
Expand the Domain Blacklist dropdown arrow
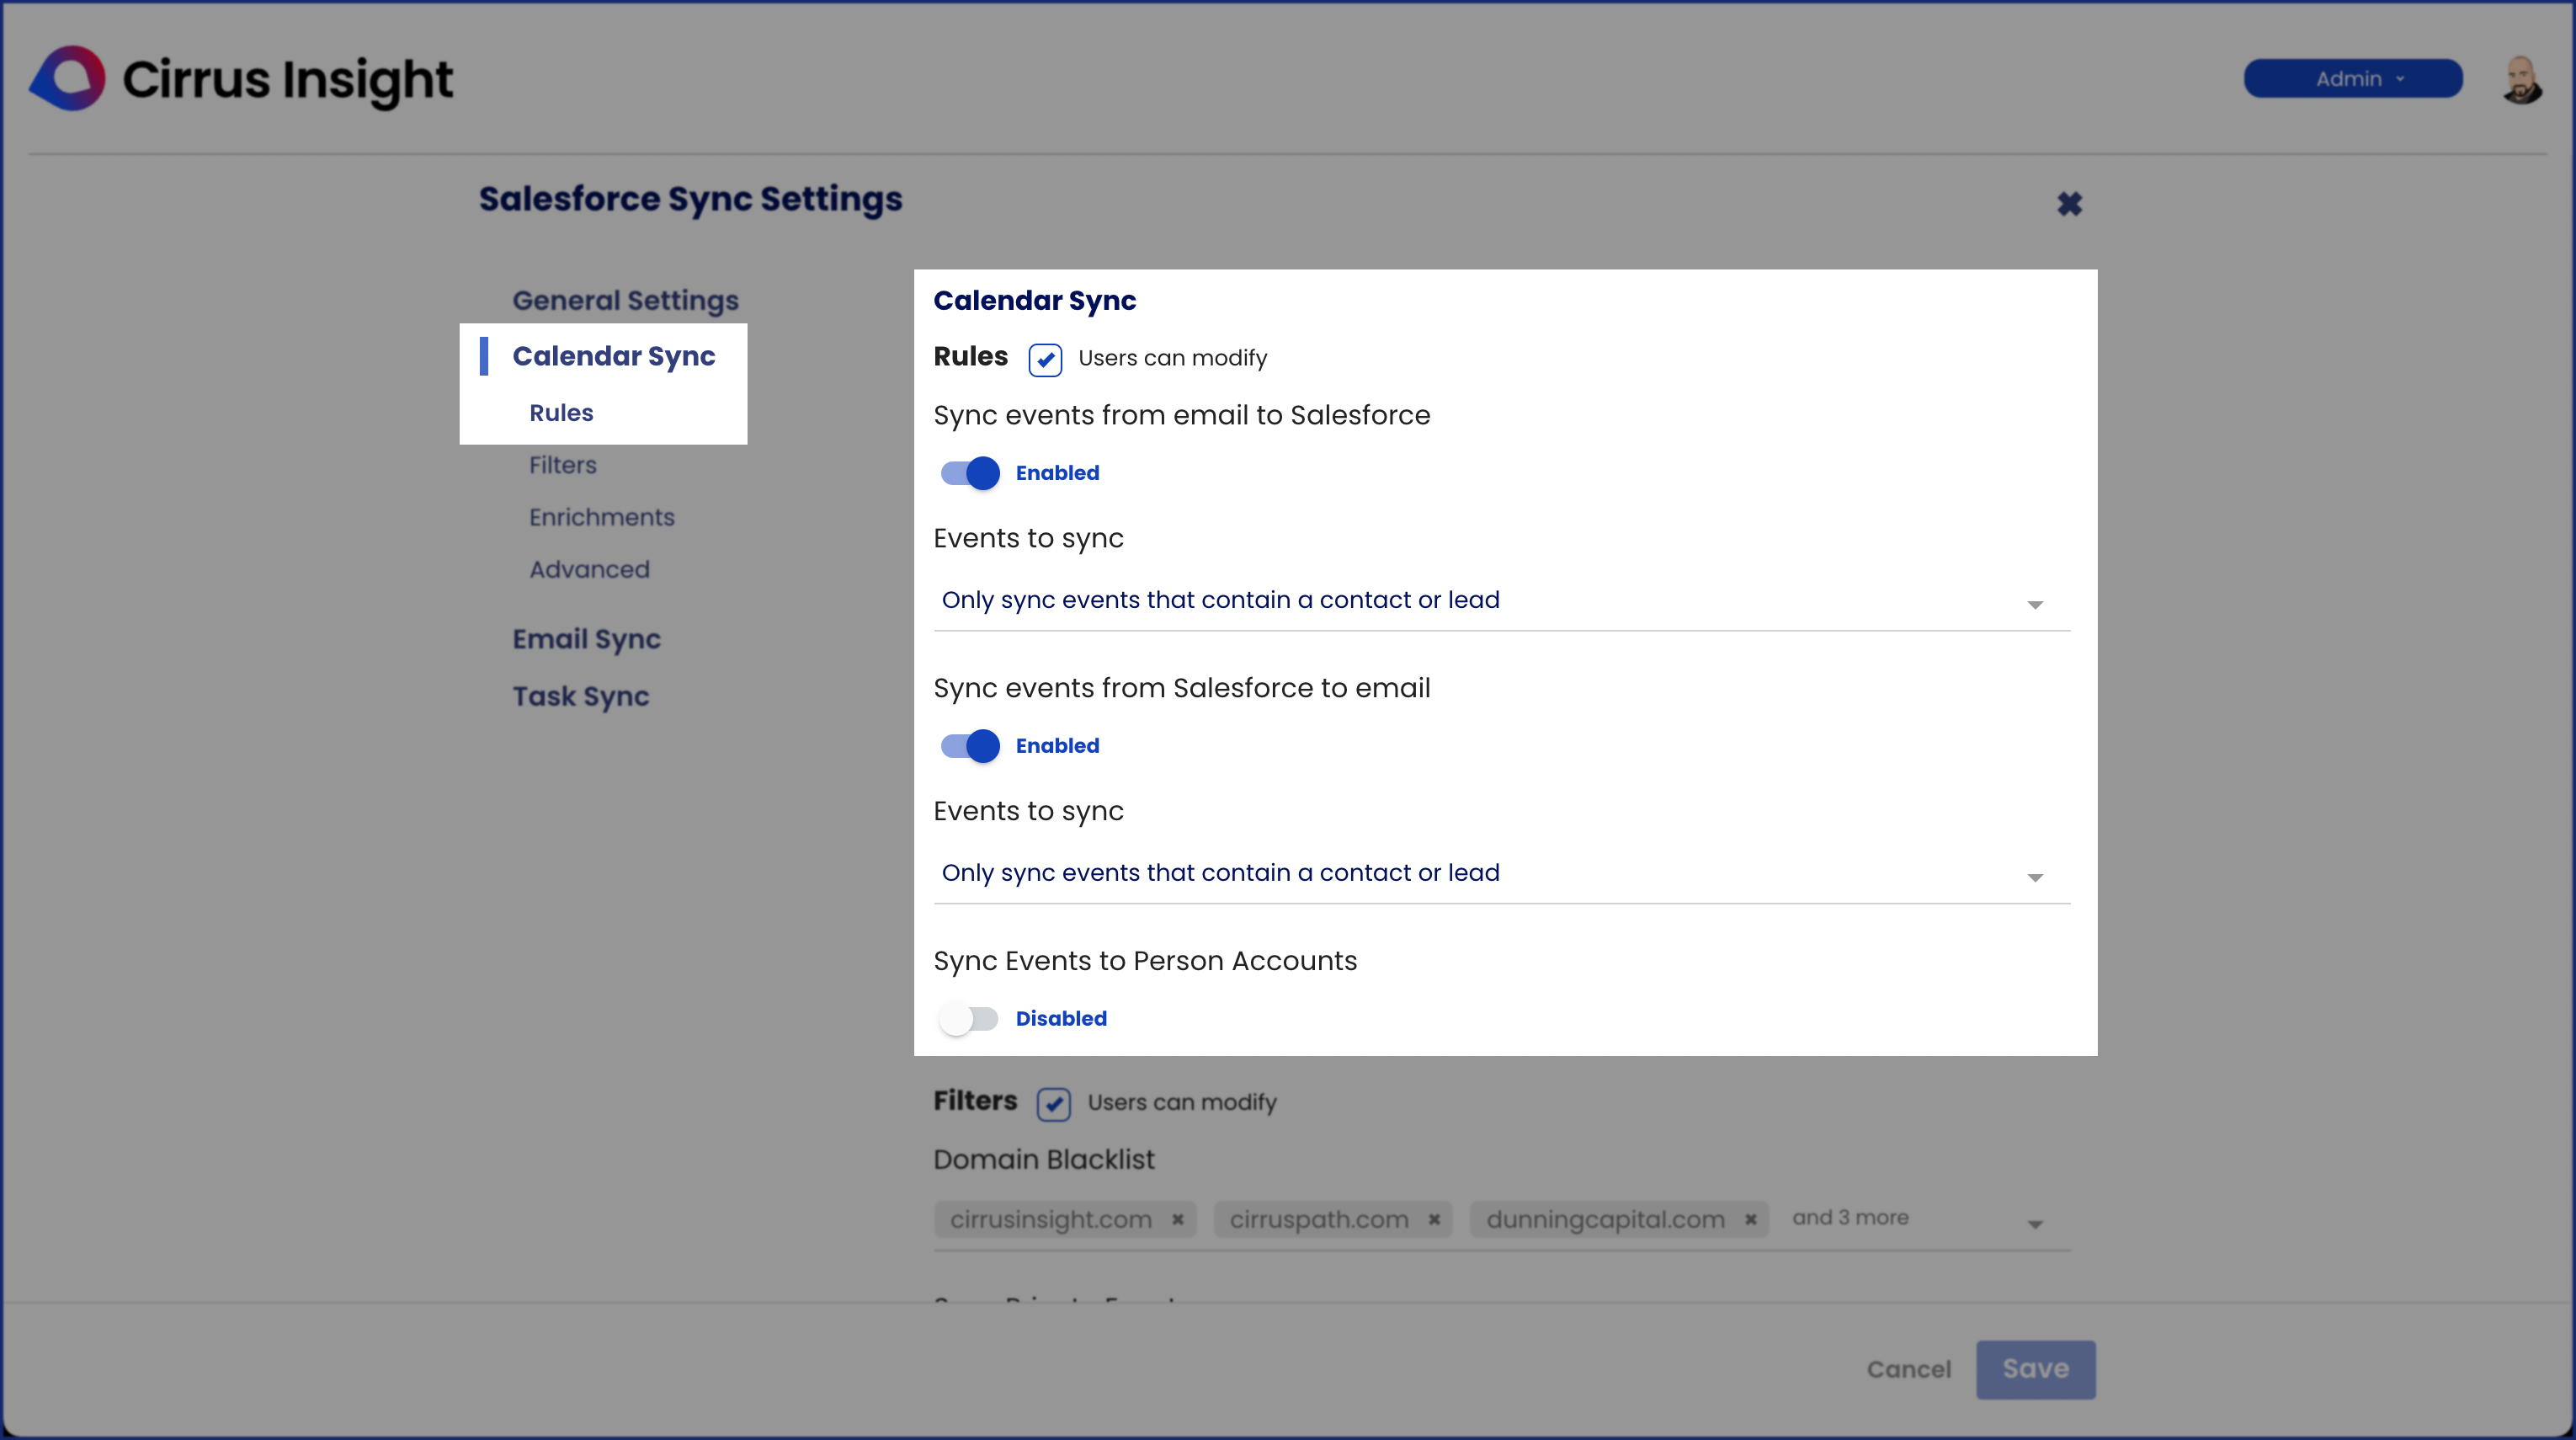point(2034,1224)
